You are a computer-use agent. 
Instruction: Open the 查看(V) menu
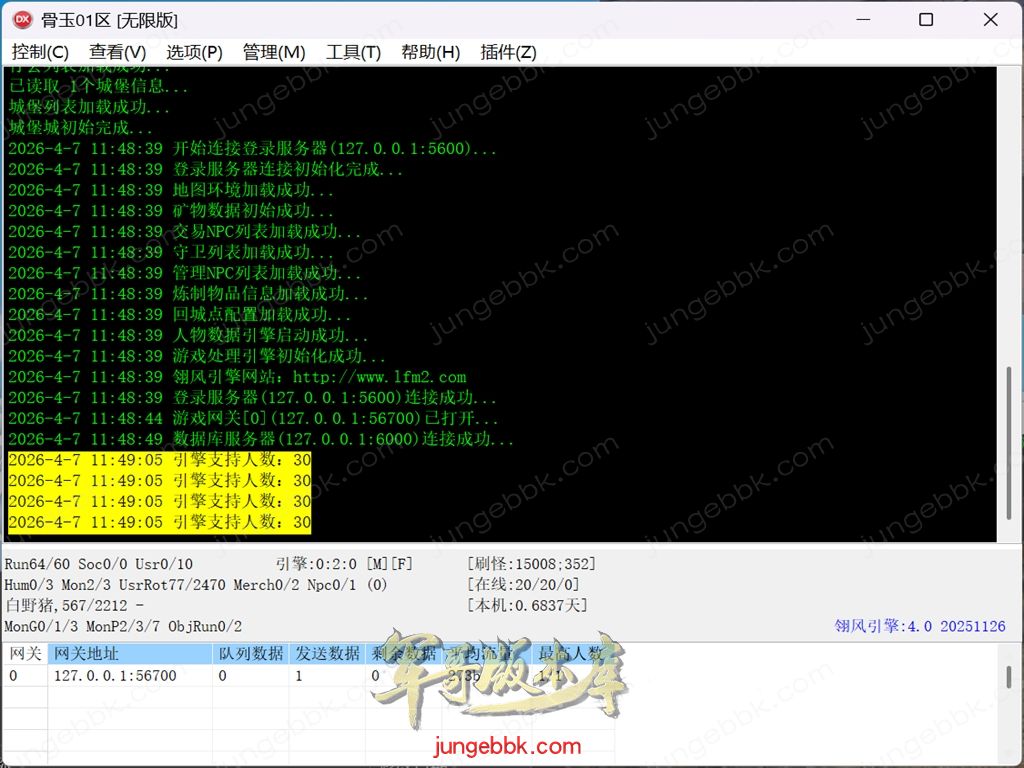click(117, 52)
